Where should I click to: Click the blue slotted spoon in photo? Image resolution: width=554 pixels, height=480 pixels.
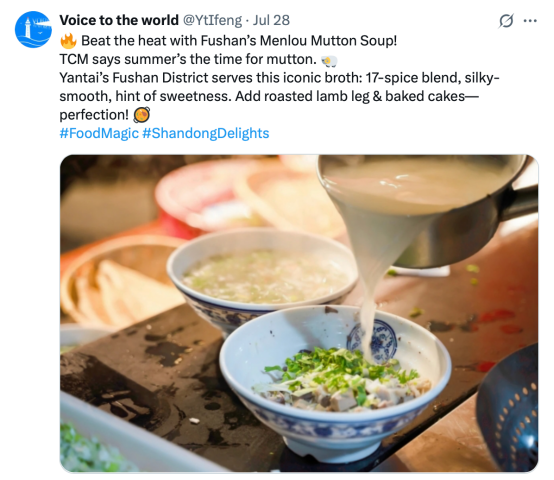pos(507,406)
